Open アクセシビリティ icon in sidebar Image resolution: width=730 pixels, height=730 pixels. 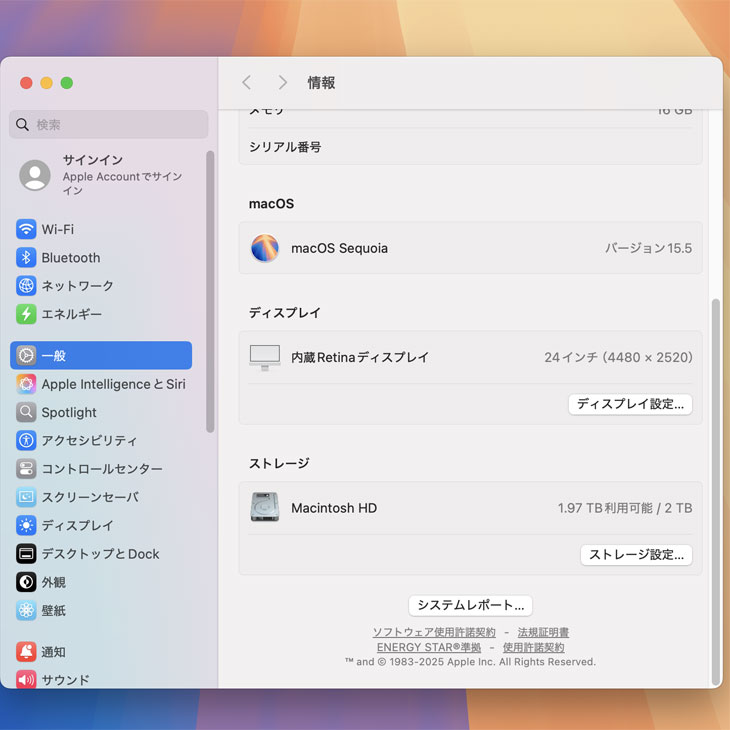coord(26,440)
